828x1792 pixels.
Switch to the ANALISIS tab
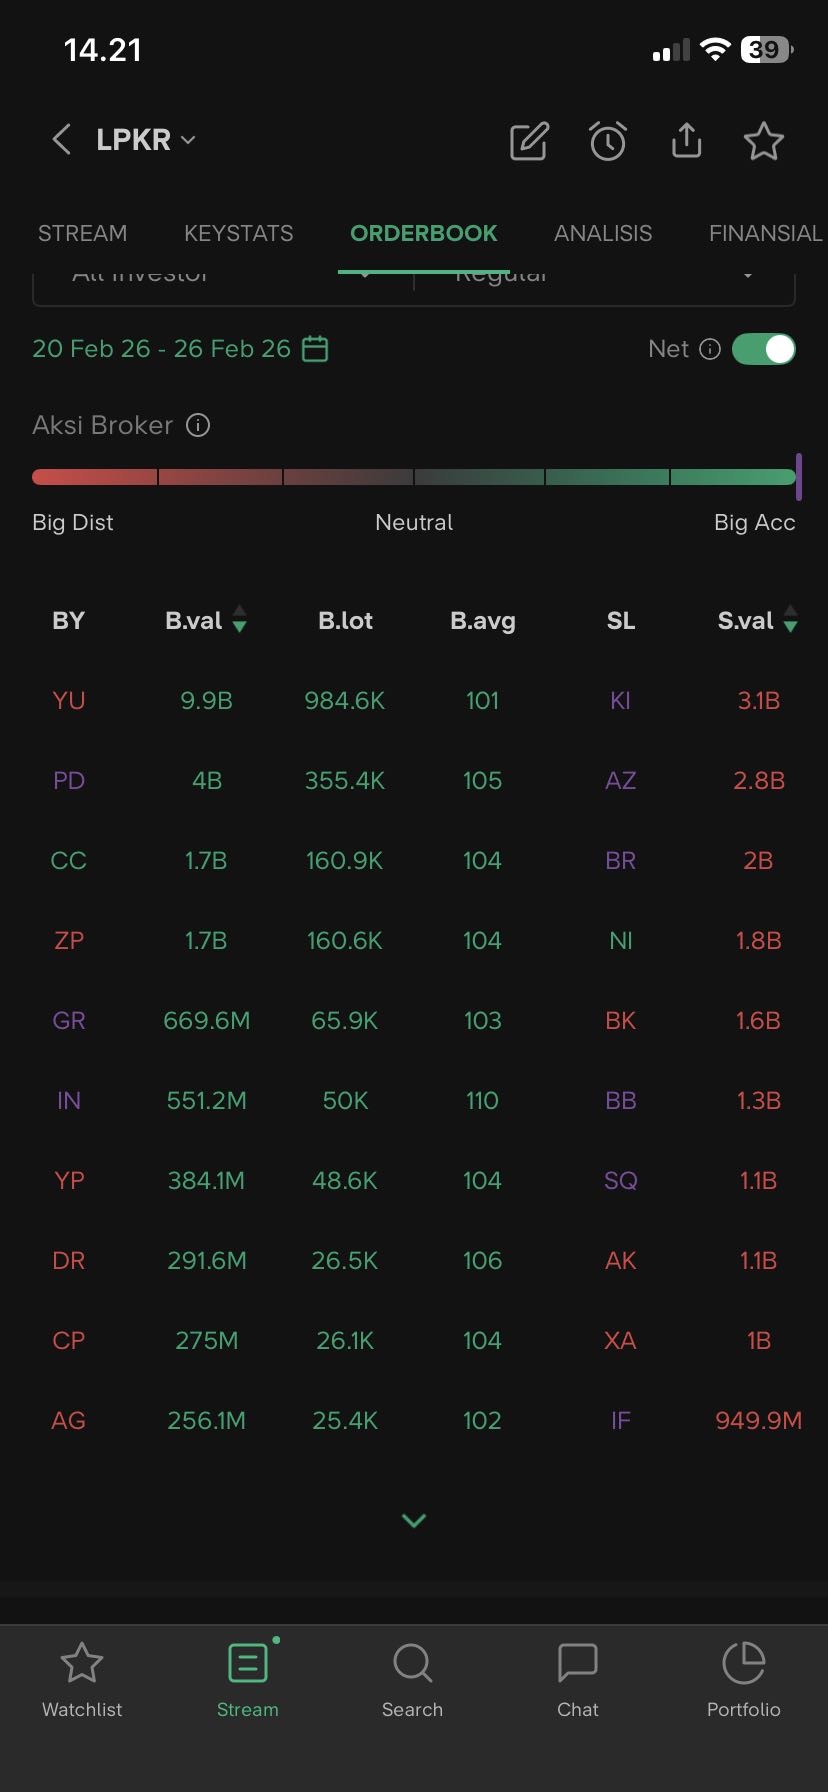coord(603,233)
